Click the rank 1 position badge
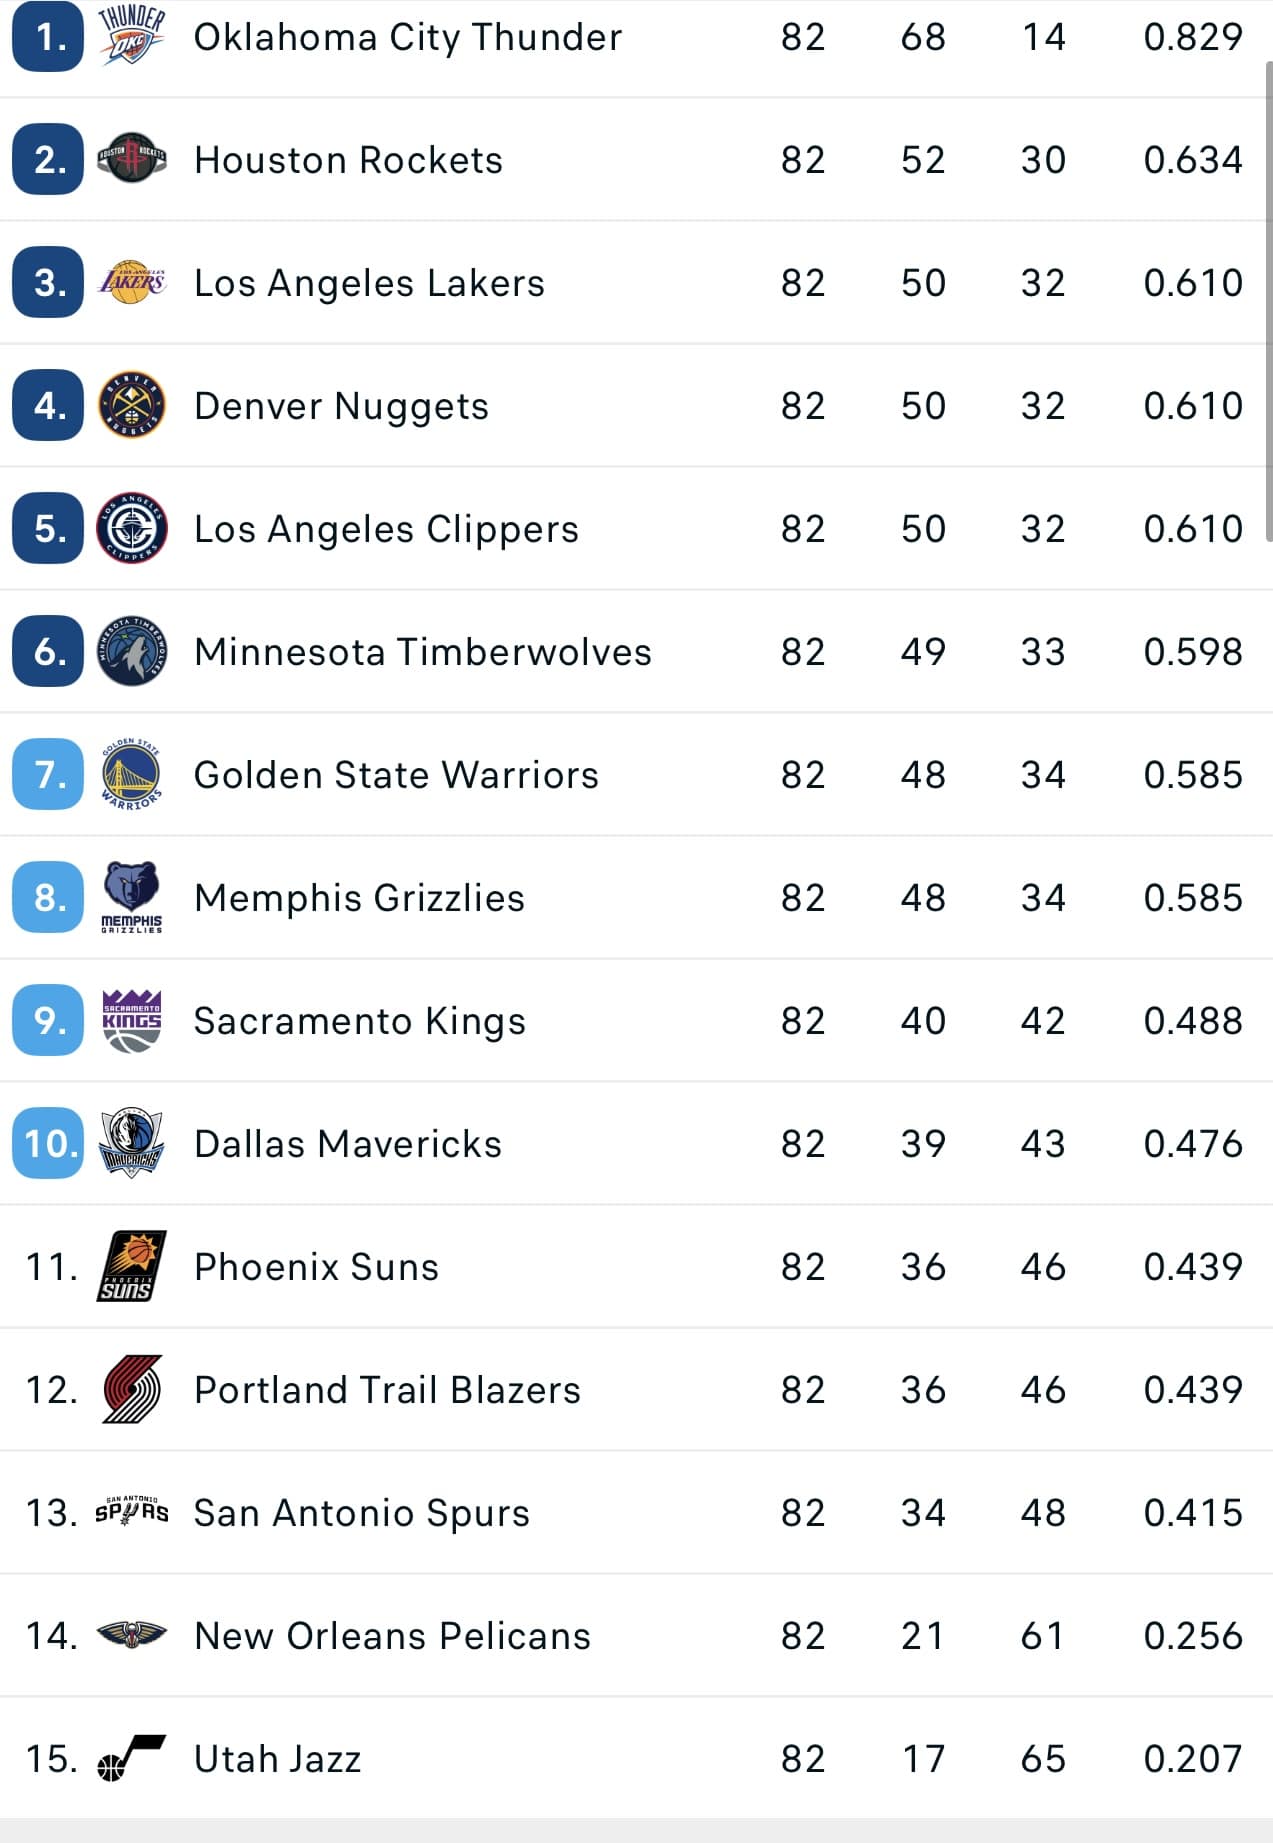Image resolution: width=1273 pixels, height=1843 pixels. pos(48,37)
